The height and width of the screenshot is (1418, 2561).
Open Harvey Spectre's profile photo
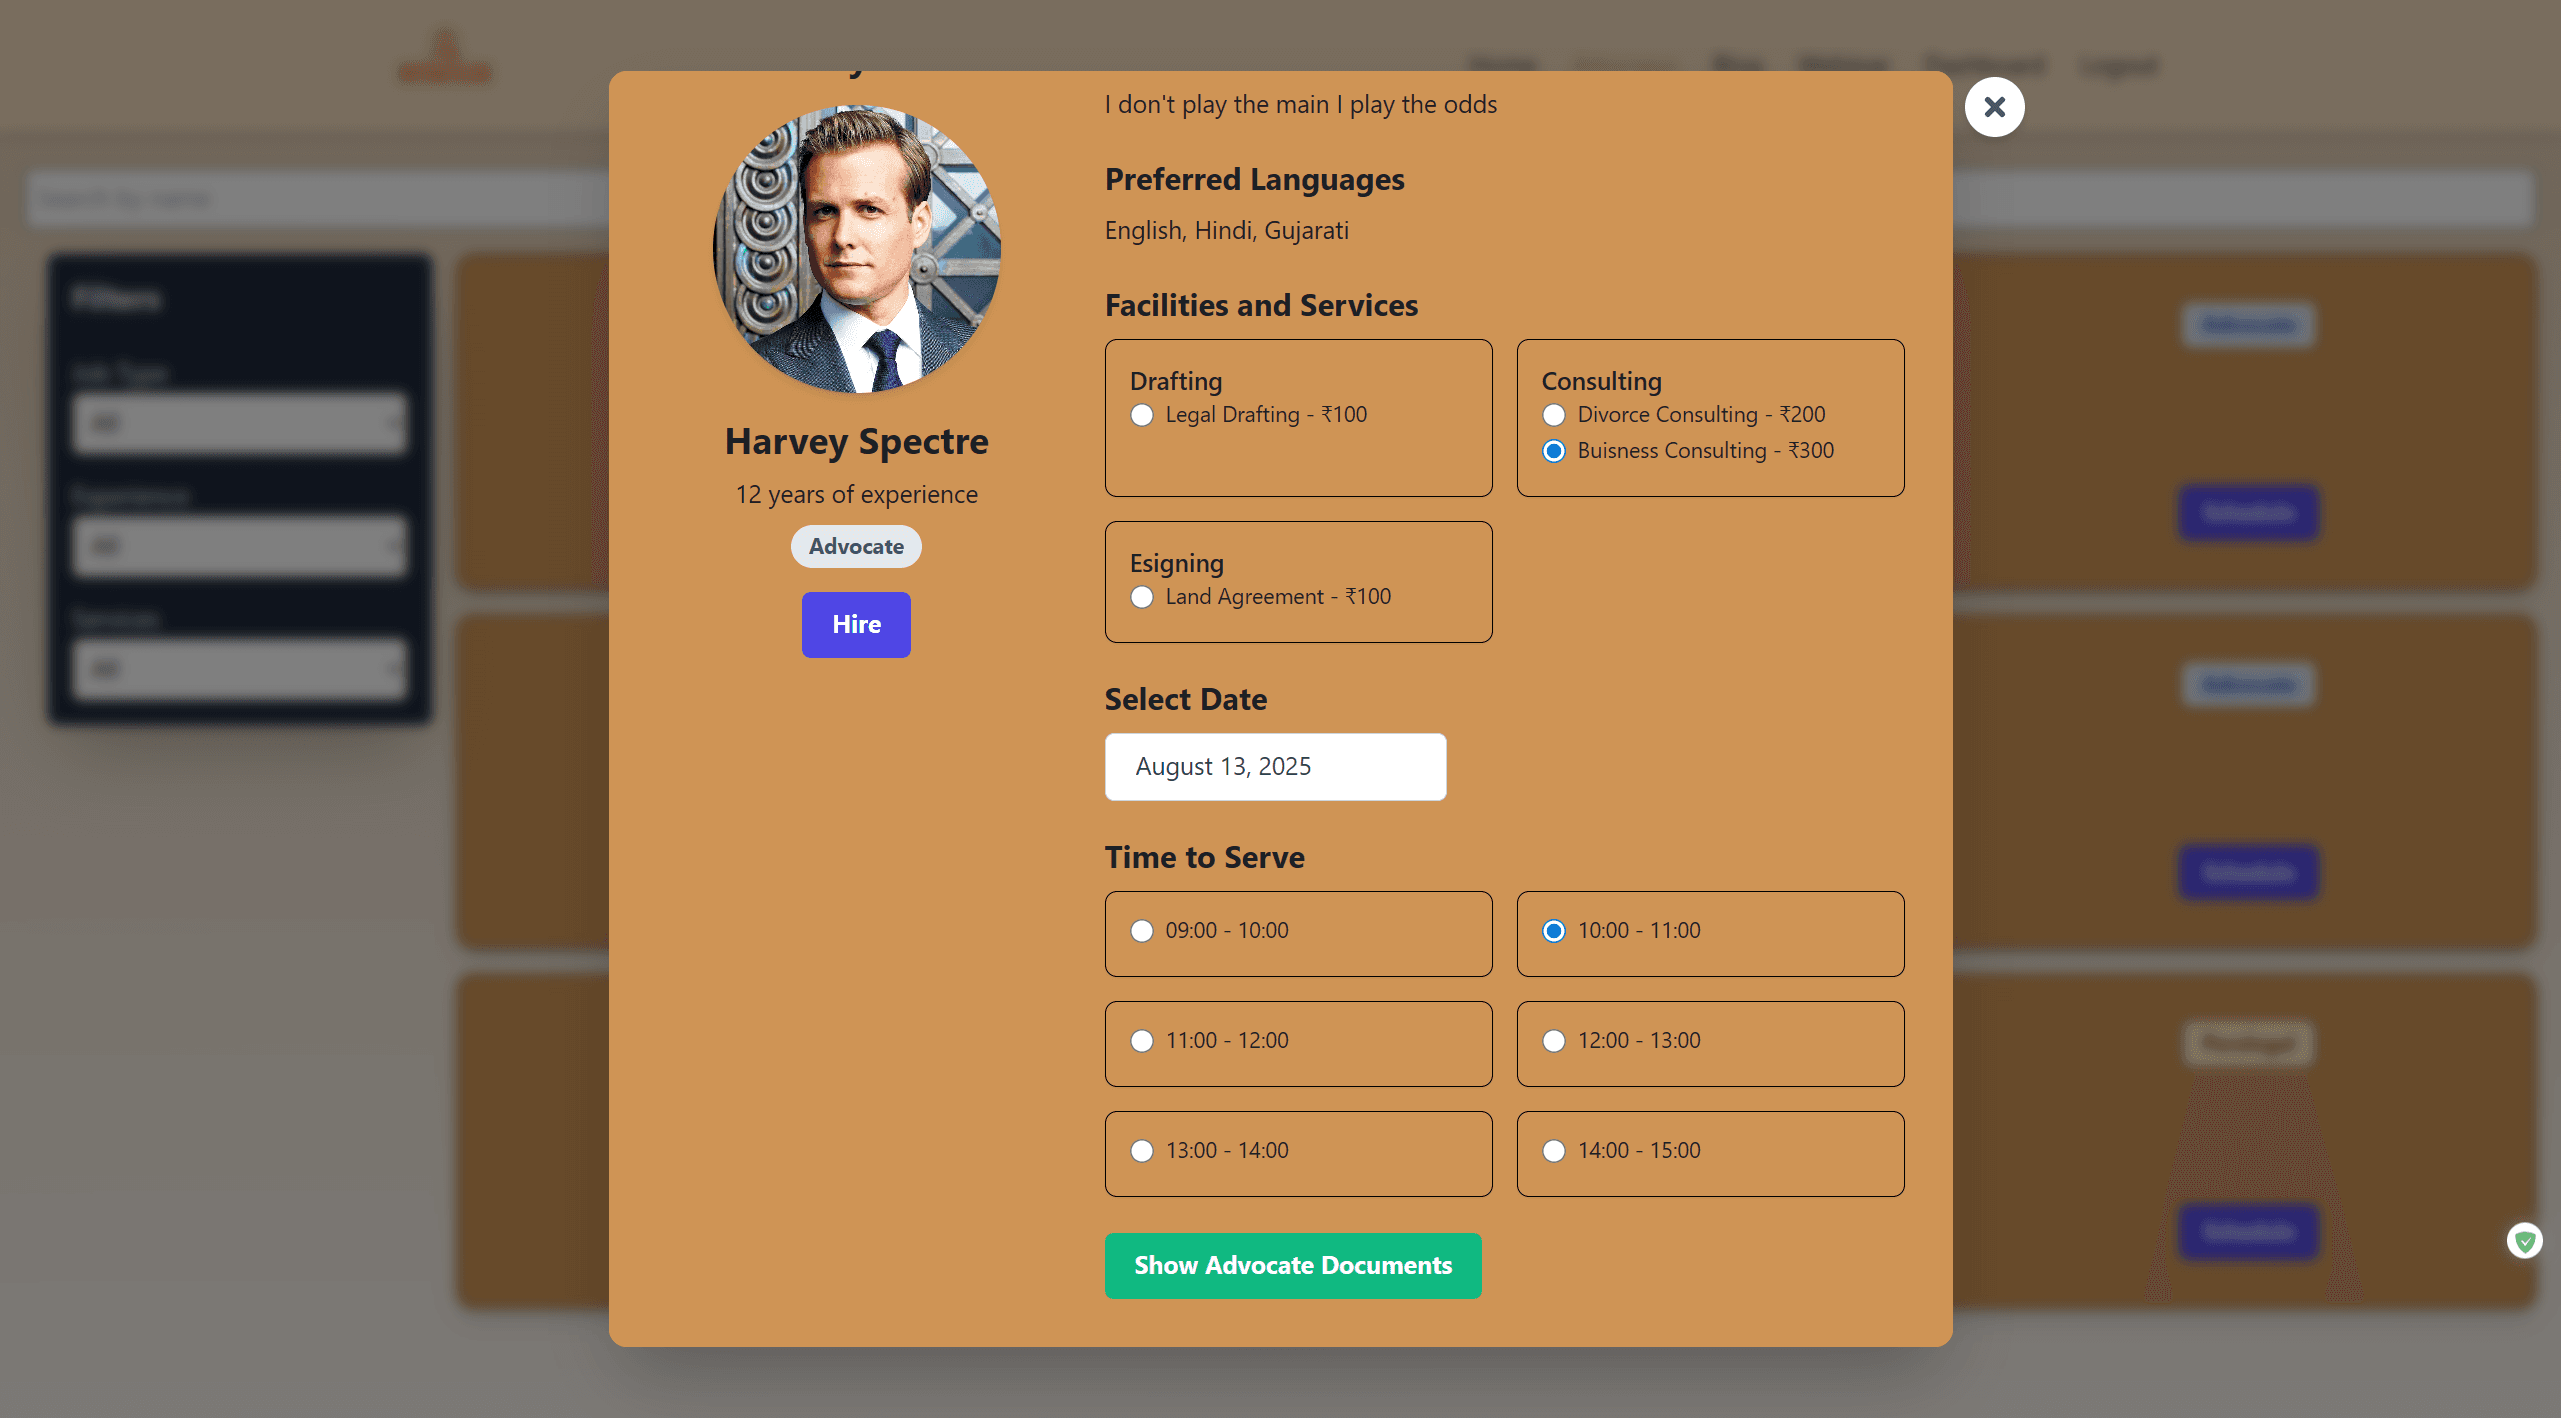(856, 249)
